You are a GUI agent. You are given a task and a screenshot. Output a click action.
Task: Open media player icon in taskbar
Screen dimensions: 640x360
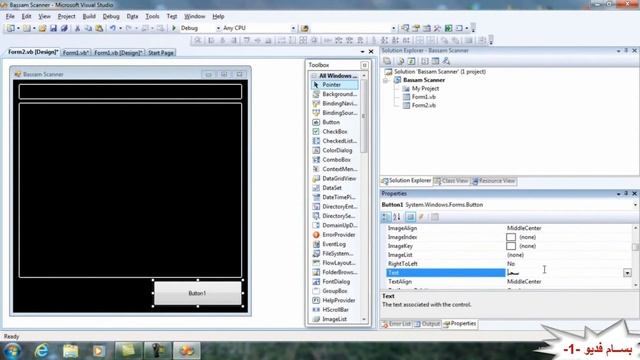point(99,351)
